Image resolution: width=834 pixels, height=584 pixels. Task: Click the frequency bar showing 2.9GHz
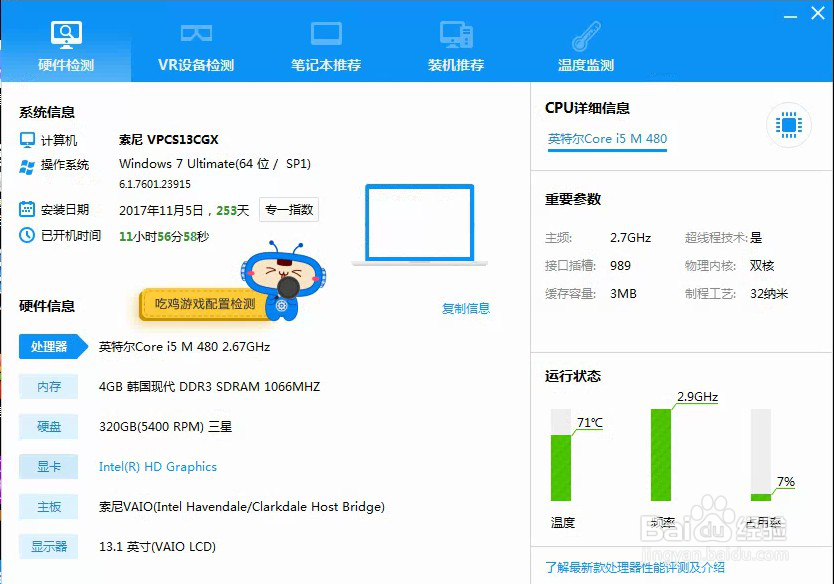pos(661,455)
